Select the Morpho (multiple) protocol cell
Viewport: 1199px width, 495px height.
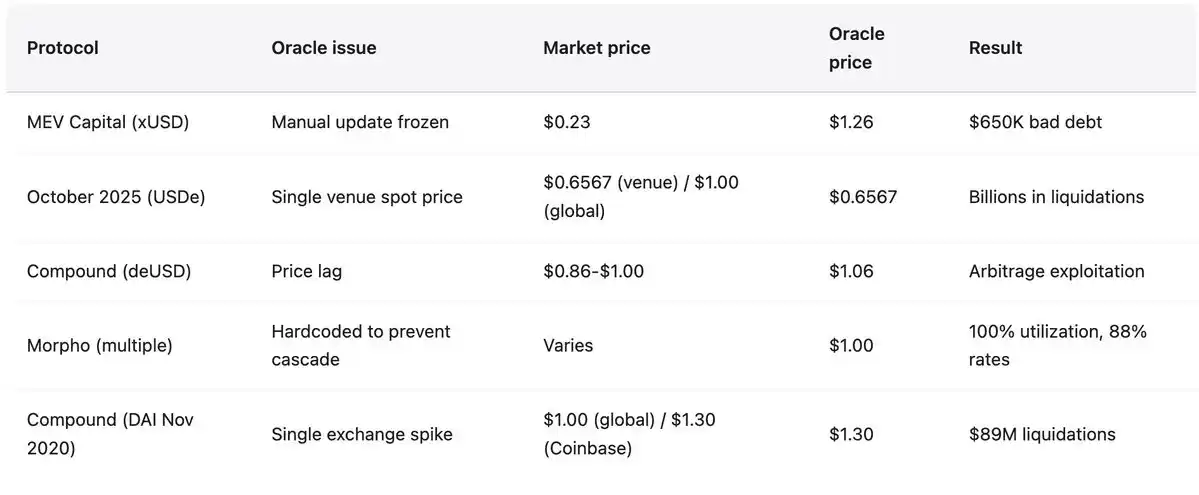[x=100, y=345]
